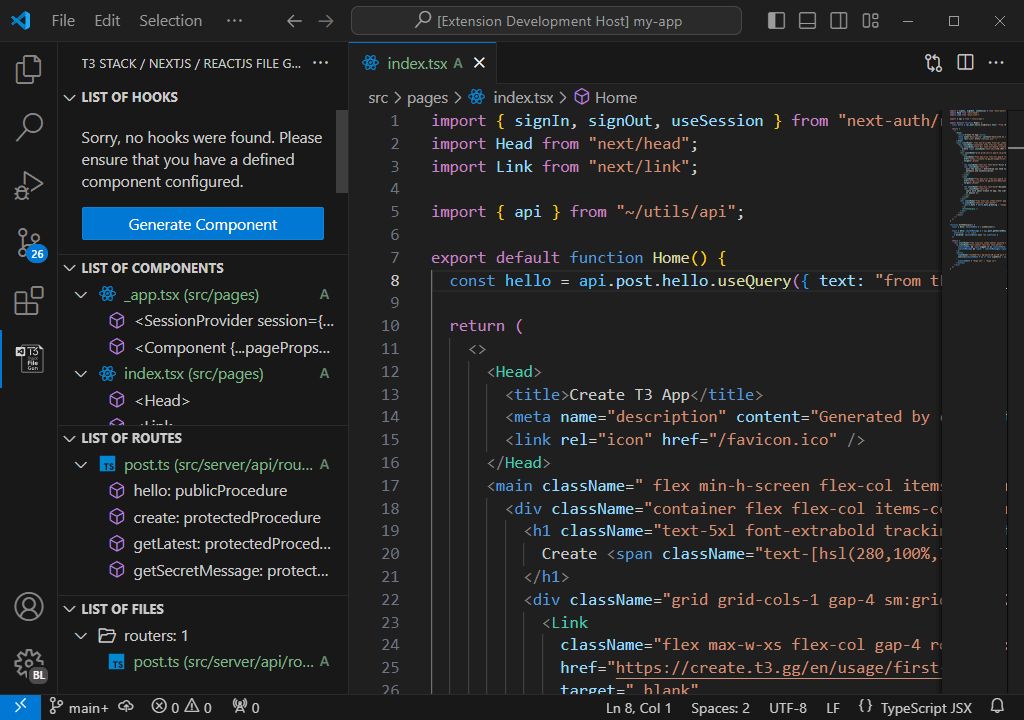The width and height of the screenshot is (1024, 720).
Task: Click the command center search box
Action: pyautogui.click(x=546, y=21)
